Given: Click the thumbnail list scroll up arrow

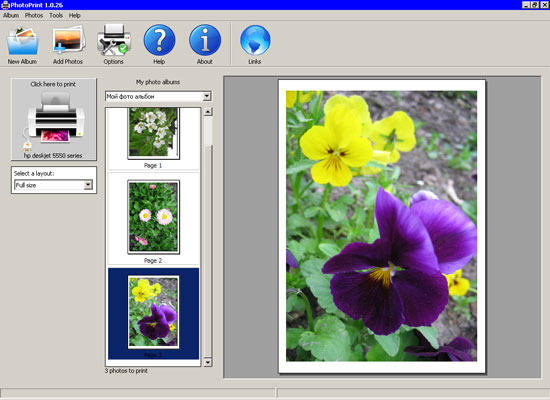Looking at the screenshot, I should (x=208, y=112).
